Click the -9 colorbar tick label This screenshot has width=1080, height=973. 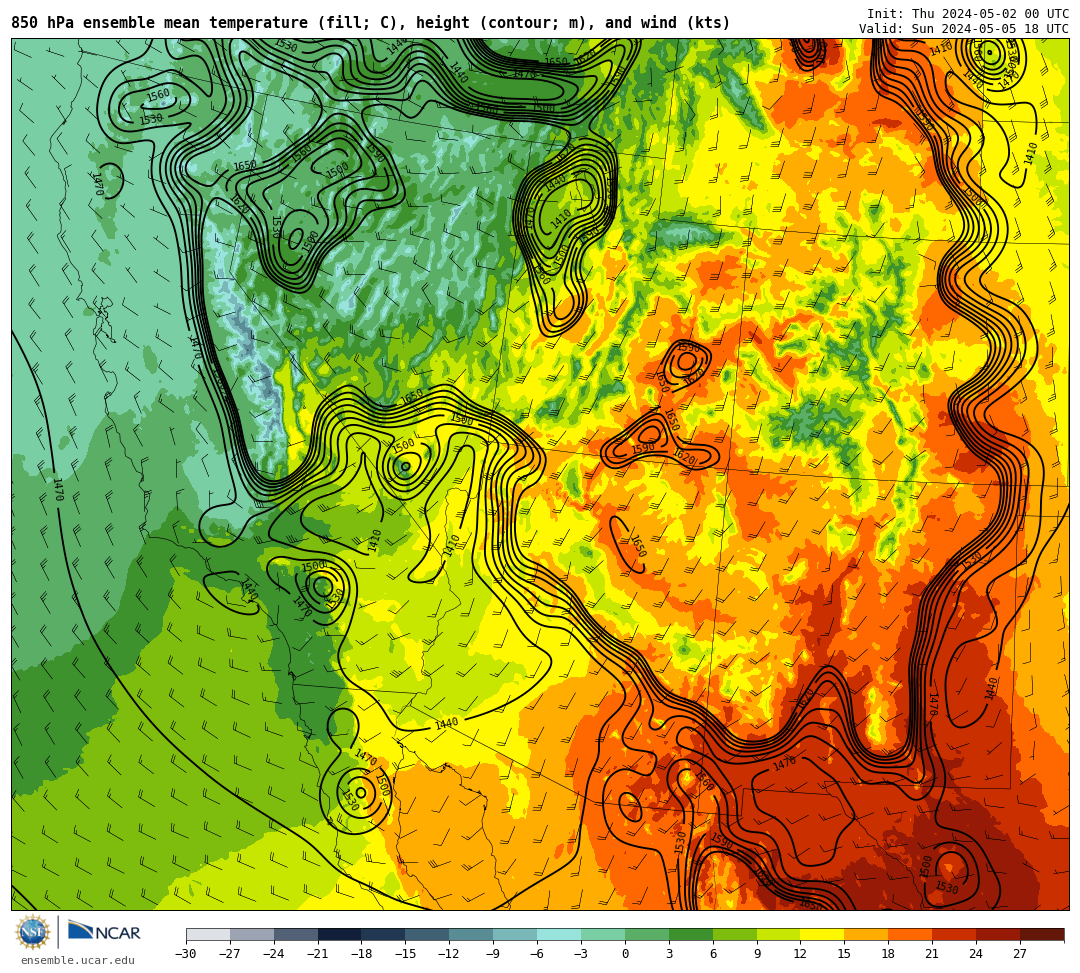(x=493, y=954)
